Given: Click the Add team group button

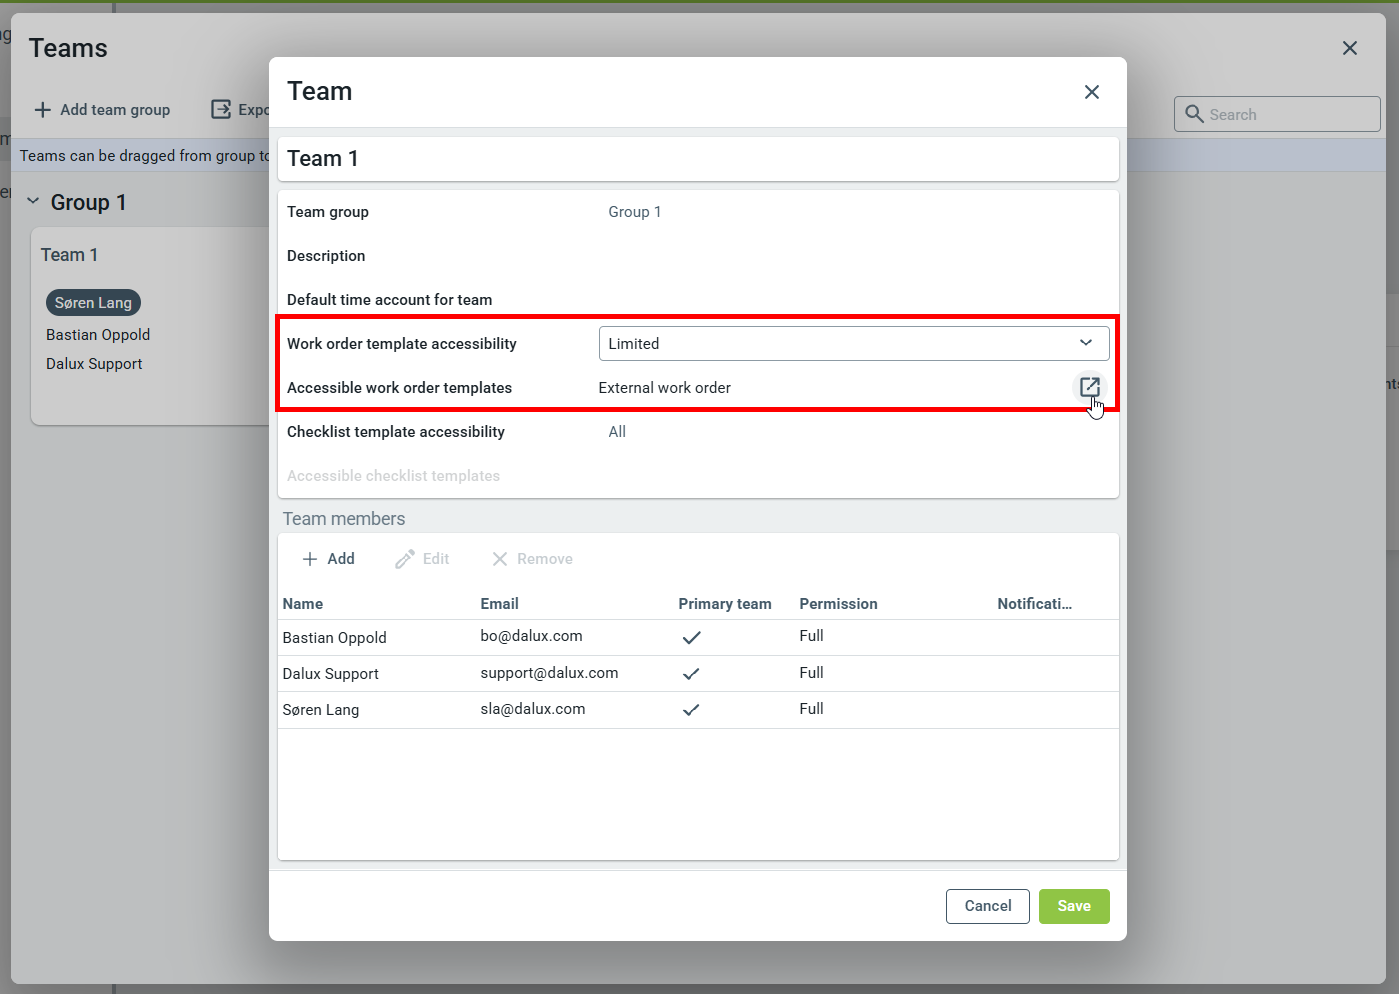Looking at the screenshot, I should click(102, 110).
